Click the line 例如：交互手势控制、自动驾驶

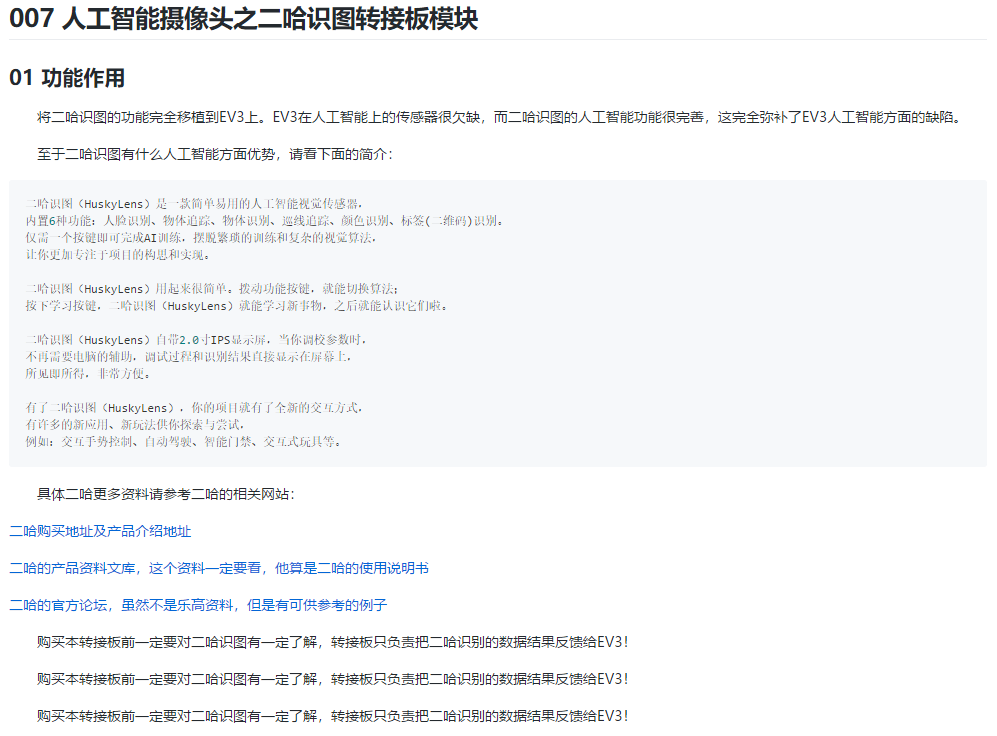tap(184, 442)
